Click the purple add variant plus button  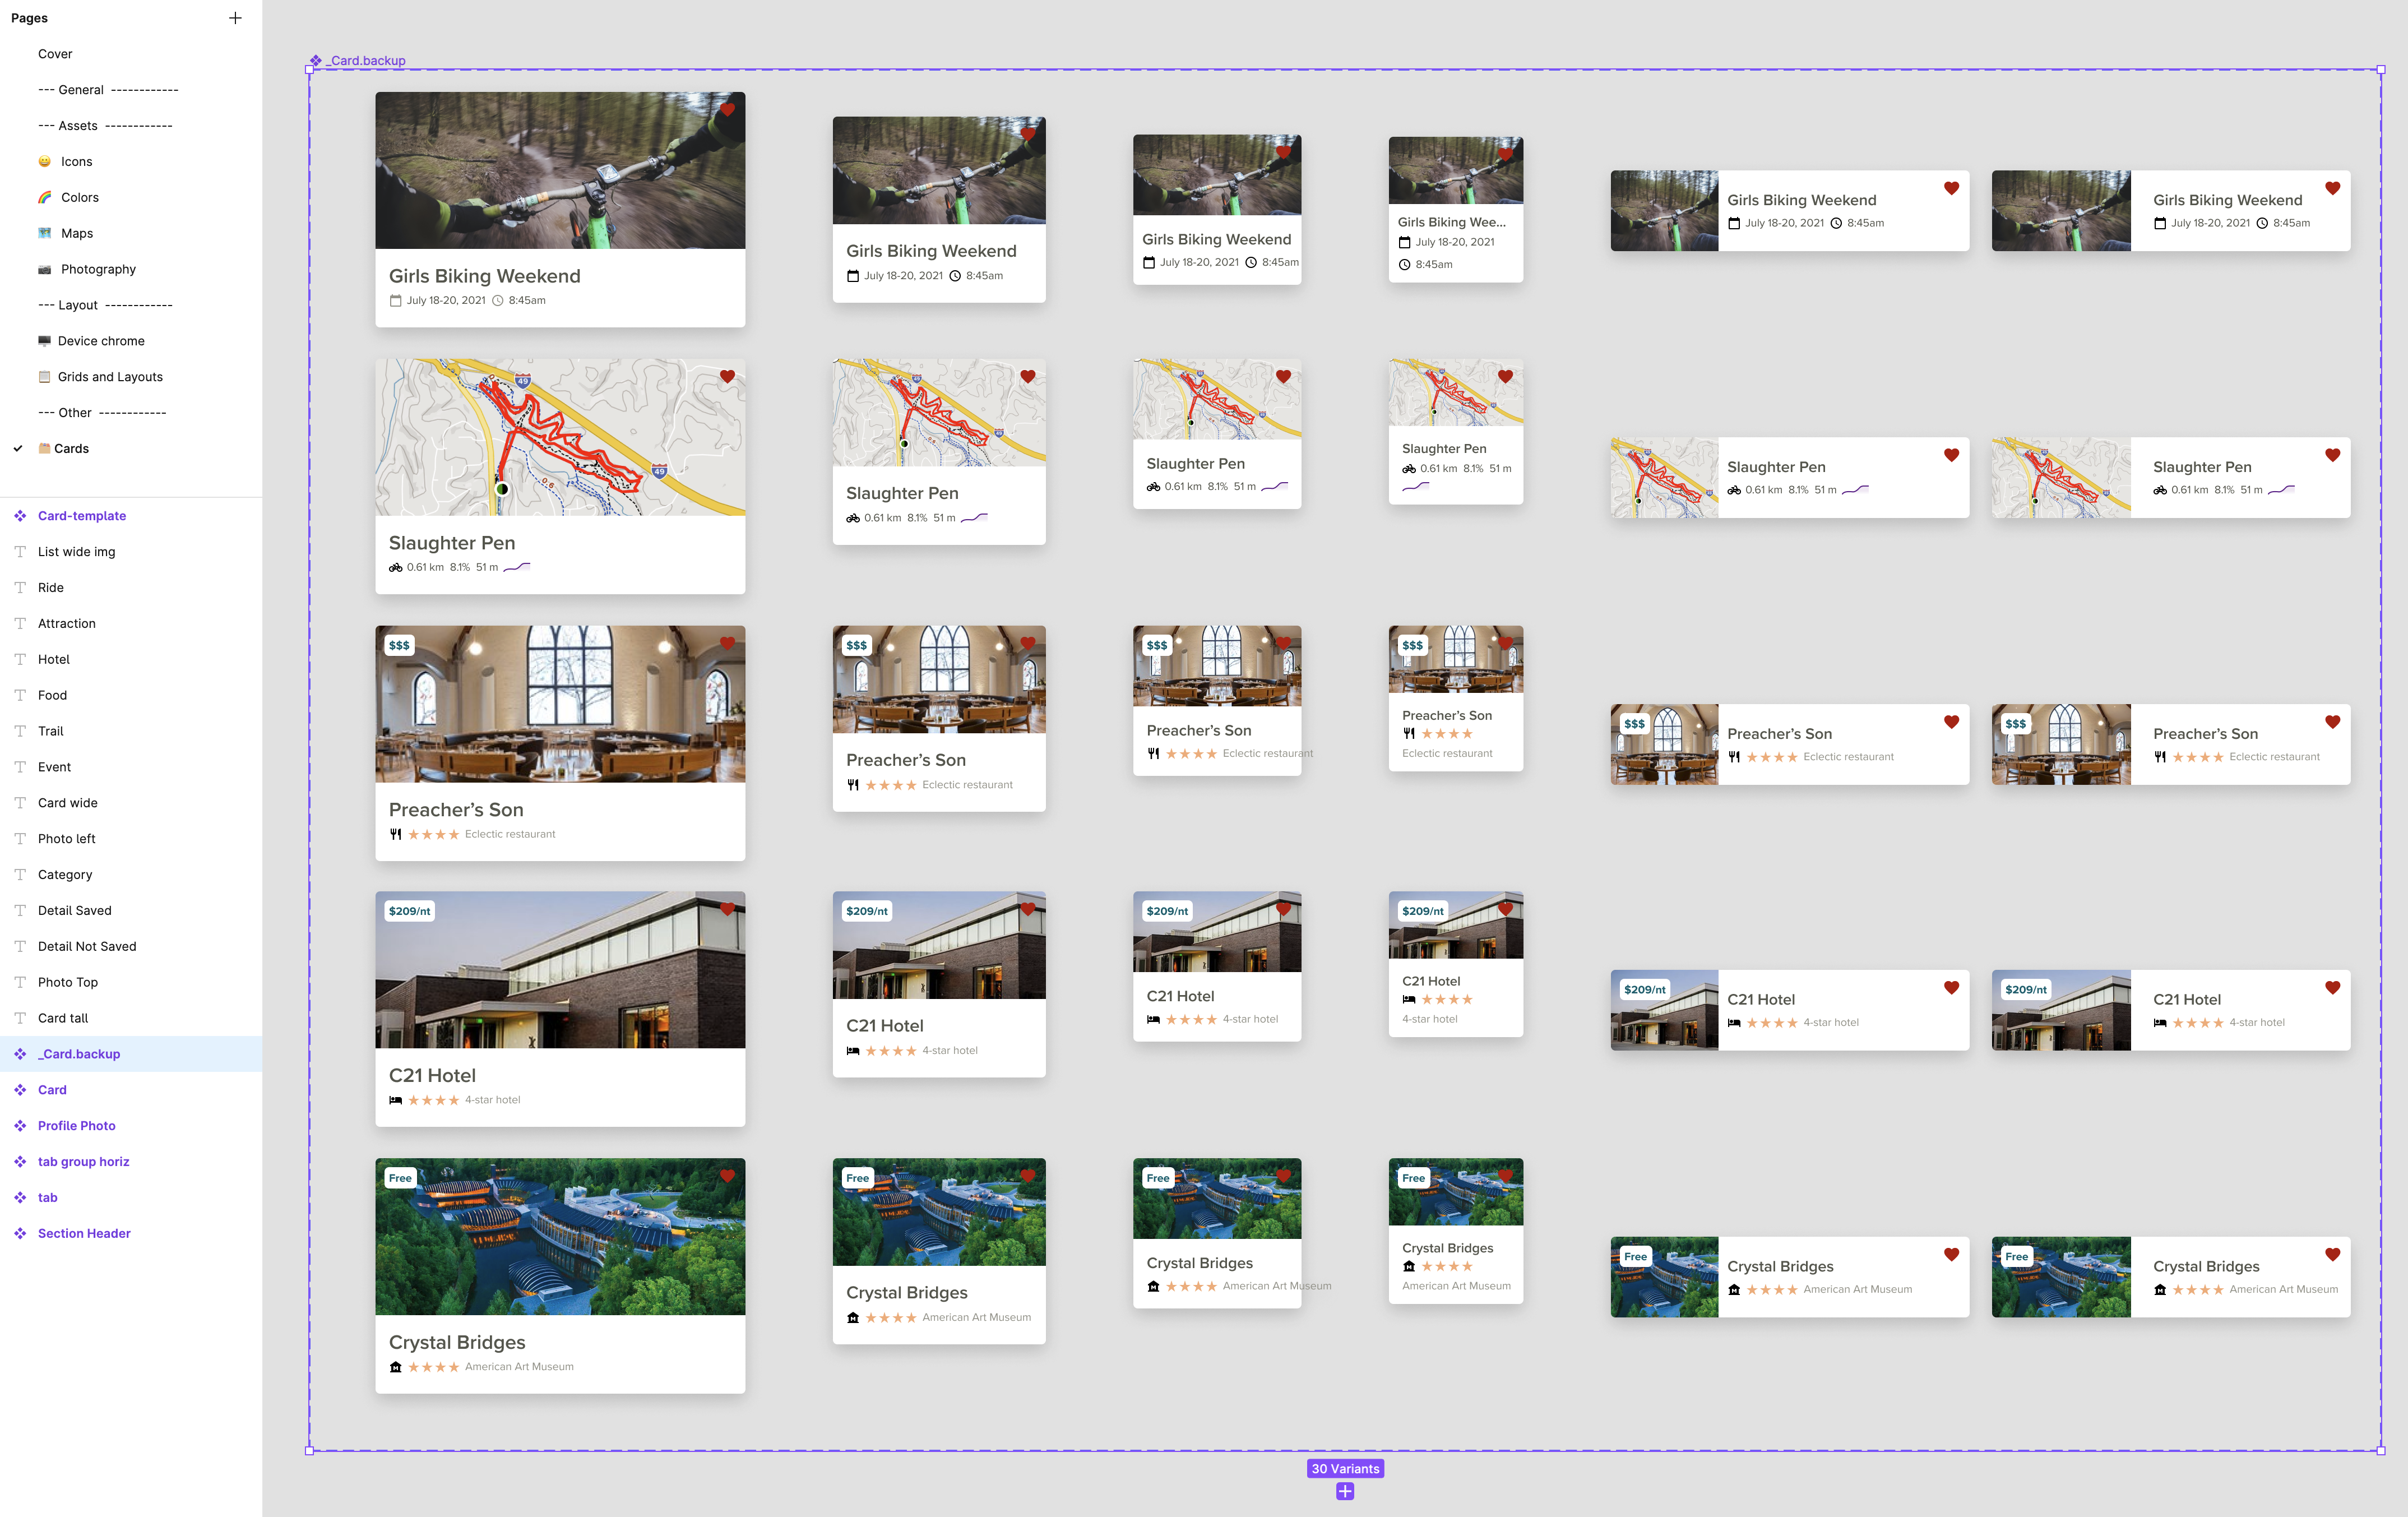point(1345,1491)
